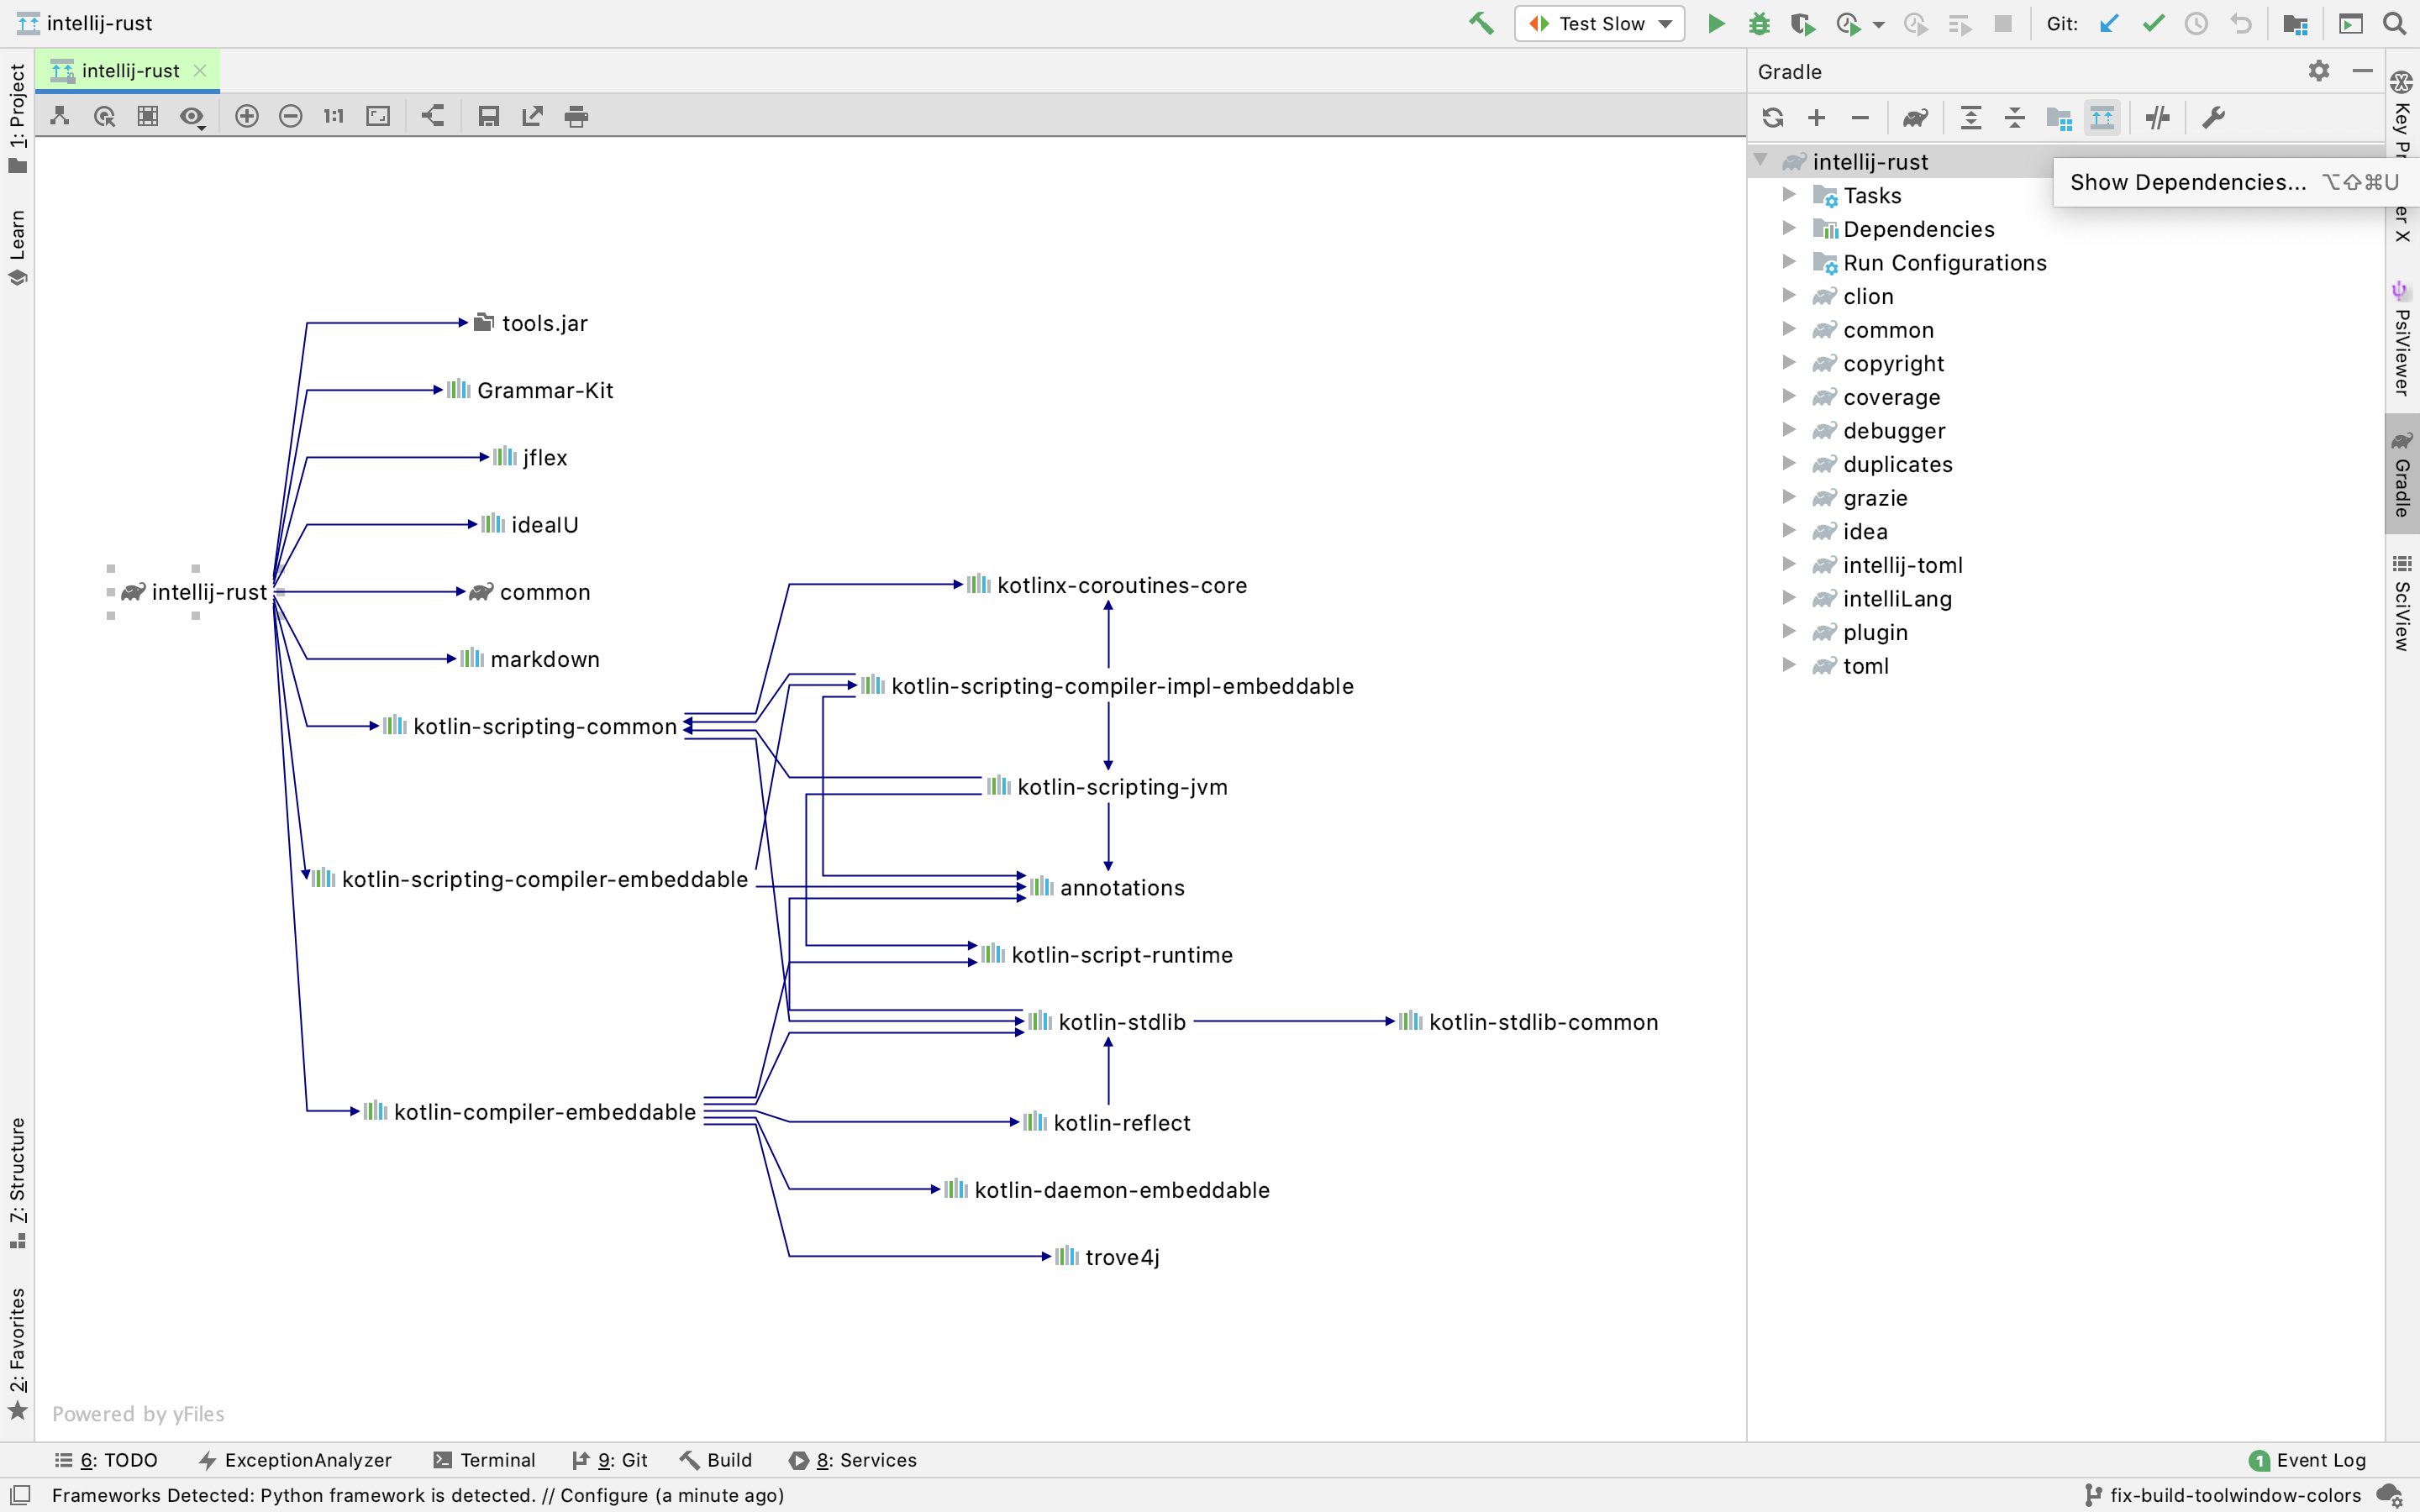
Task: Start debugging with the bug icon
Action: pos(1759,23)
